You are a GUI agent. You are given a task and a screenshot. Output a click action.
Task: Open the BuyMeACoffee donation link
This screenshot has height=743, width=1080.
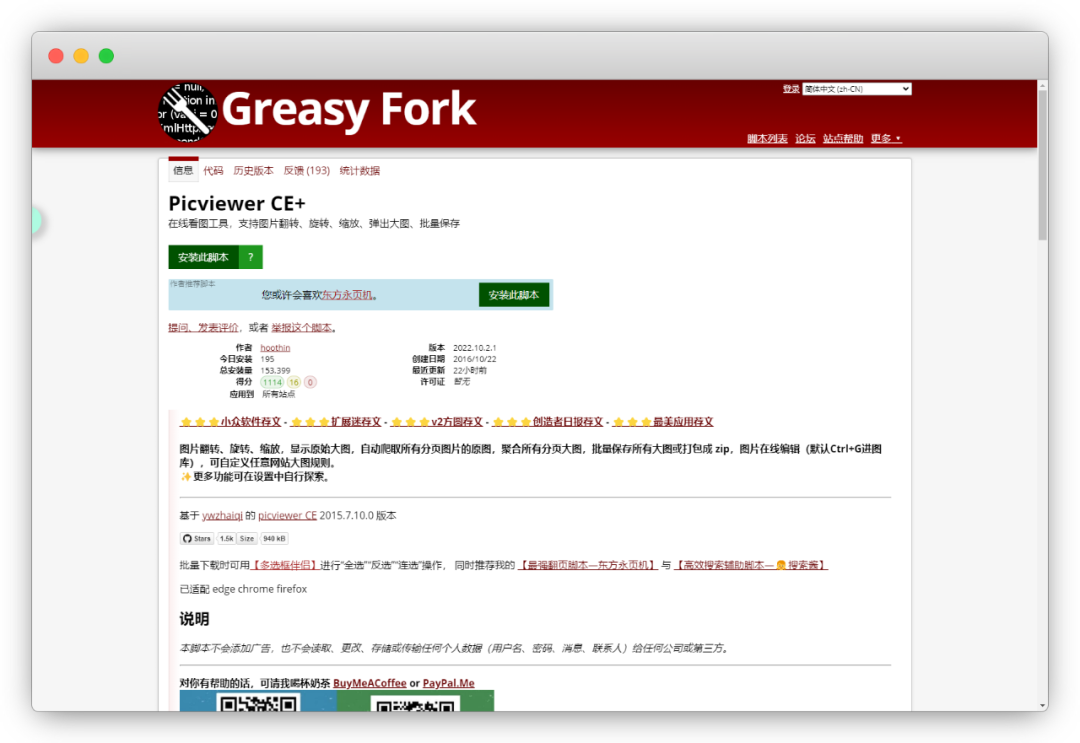[369, 683]
